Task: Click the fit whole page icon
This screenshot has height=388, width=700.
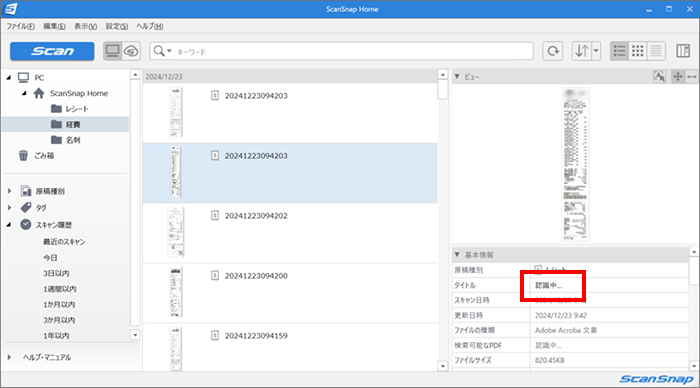Action: coord(678,76)
